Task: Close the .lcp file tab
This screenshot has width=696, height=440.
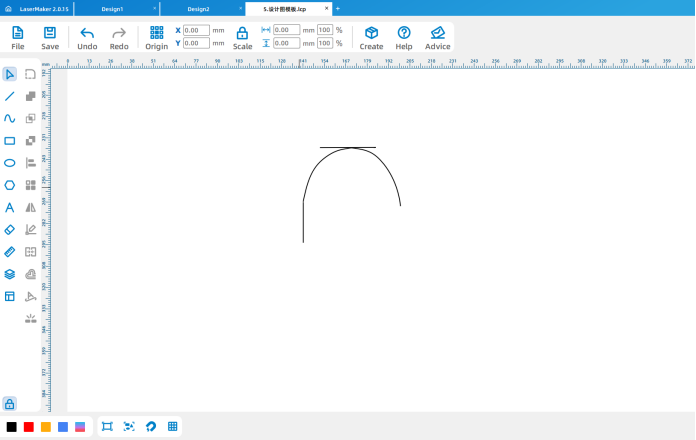Action: [x=327, y=8]
